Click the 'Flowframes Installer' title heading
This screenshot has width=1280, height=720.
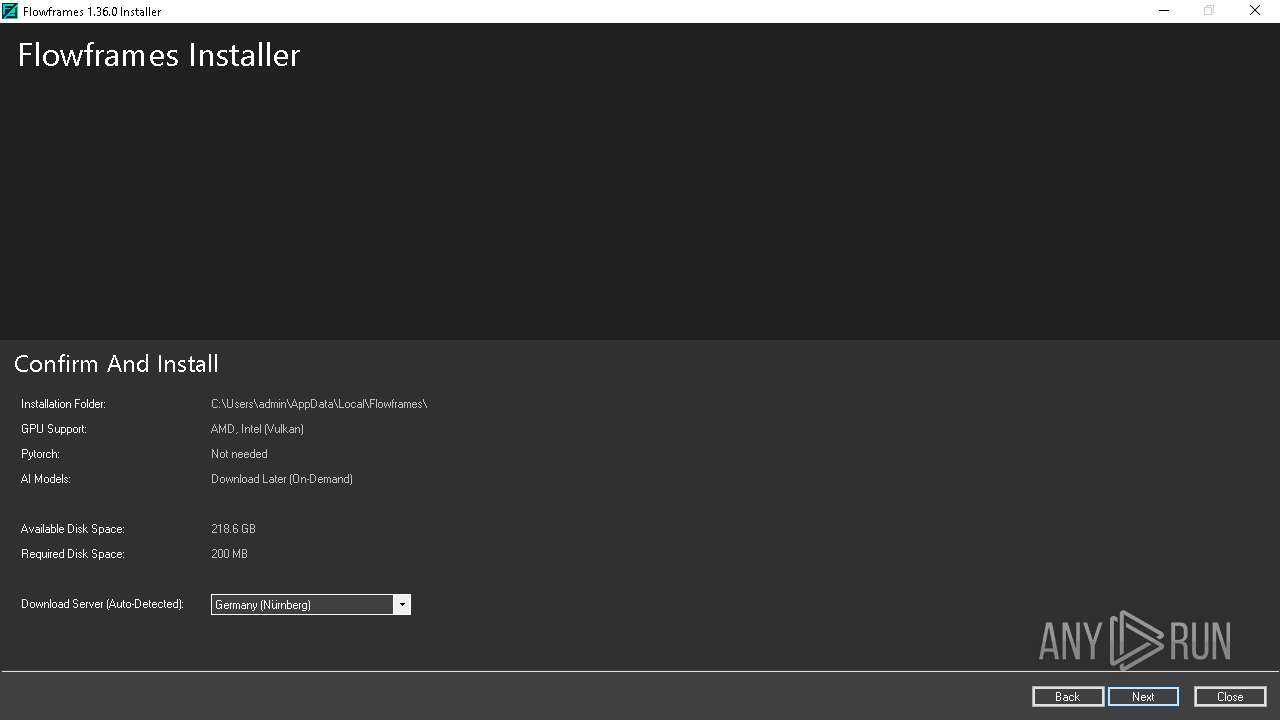tap(159, 55)
